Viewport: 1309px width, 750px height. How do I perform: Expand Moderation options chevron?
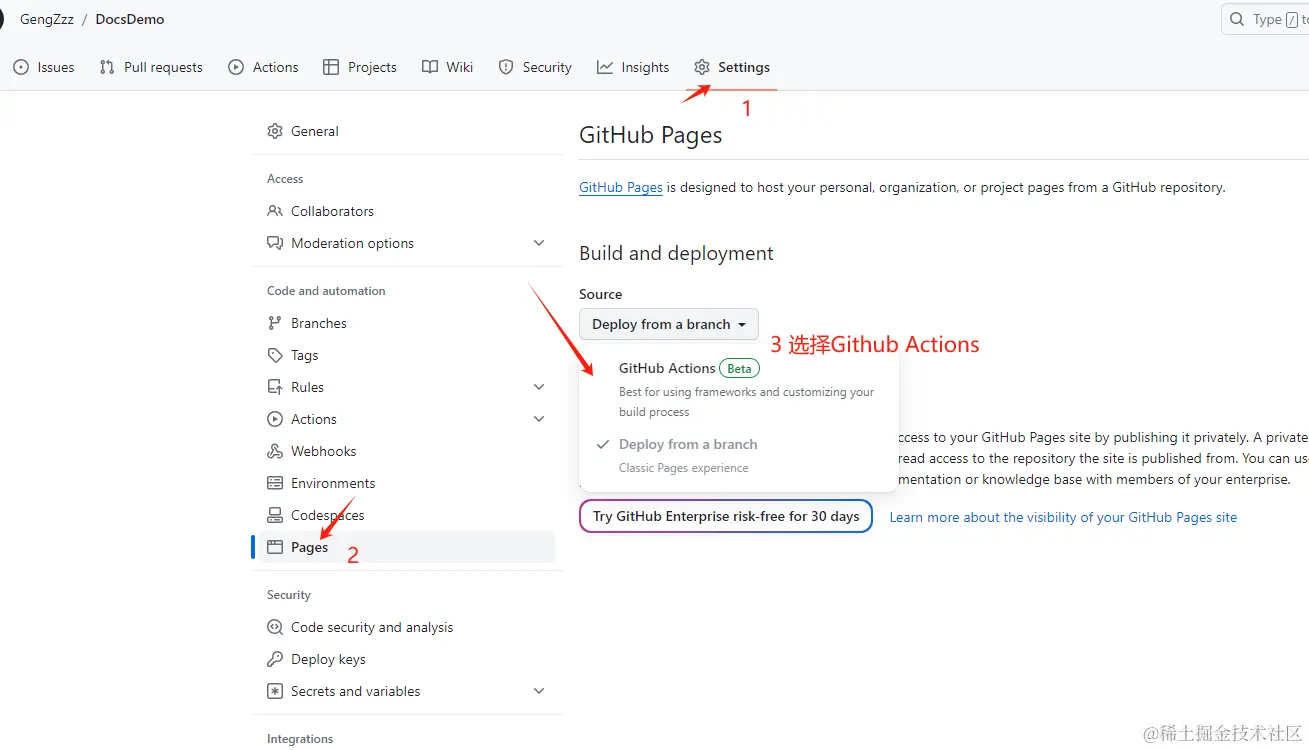click(x=539, y=243)
